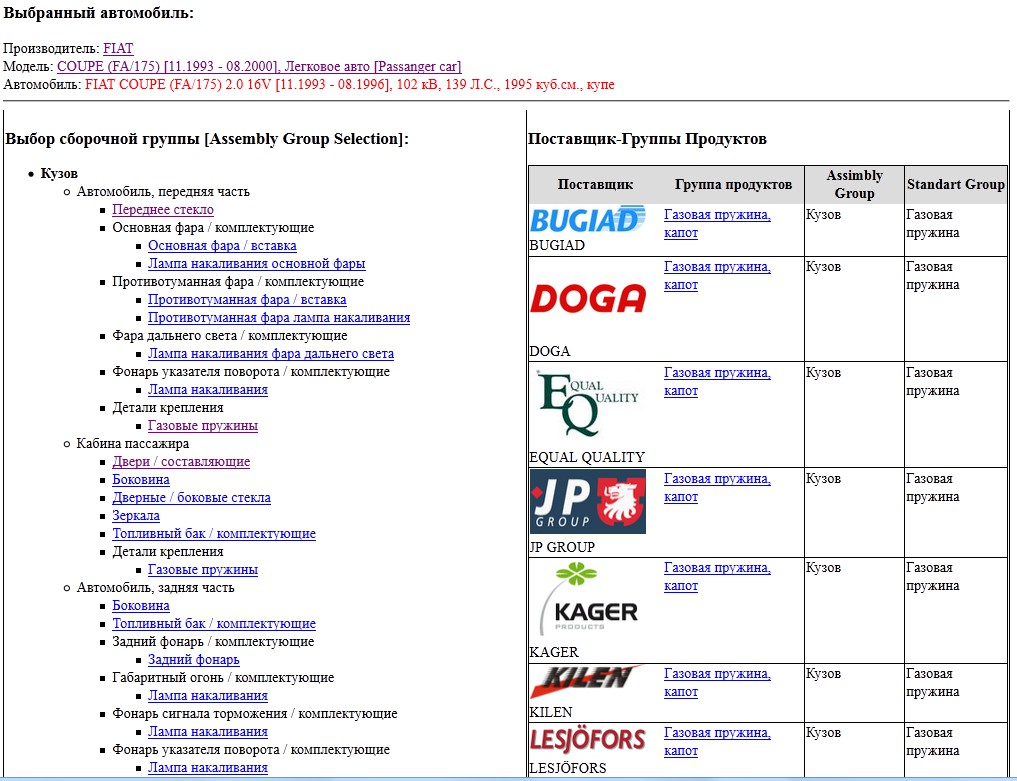Open Боковина under Автомобиль, задняя часть
The height and width of the screenshot is (781, 1017).
141,606
